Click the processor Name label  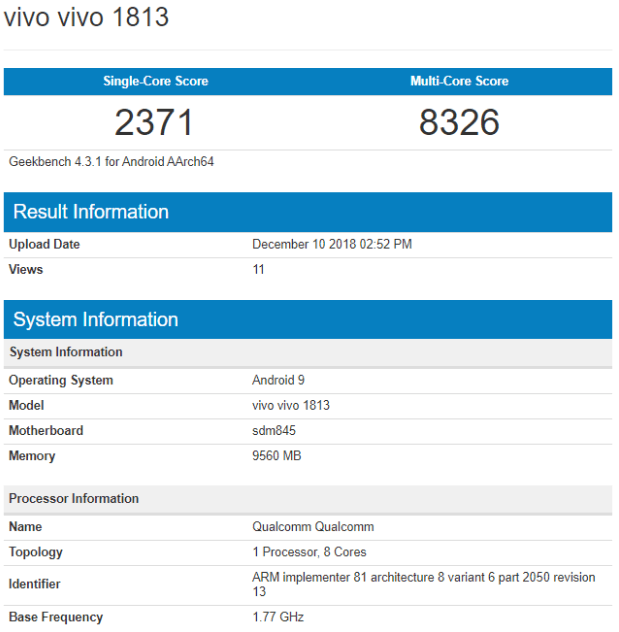[x=25, y=527]
